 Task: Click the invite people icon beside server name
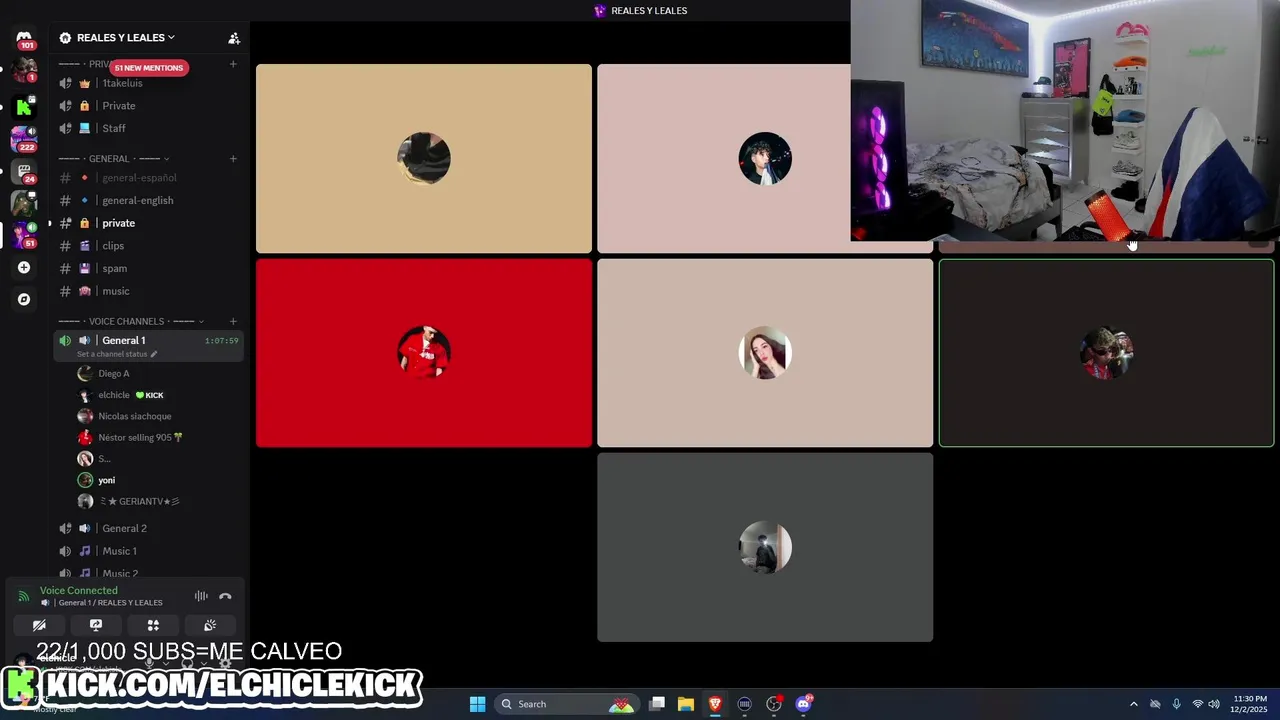click(x=234, y=38)
